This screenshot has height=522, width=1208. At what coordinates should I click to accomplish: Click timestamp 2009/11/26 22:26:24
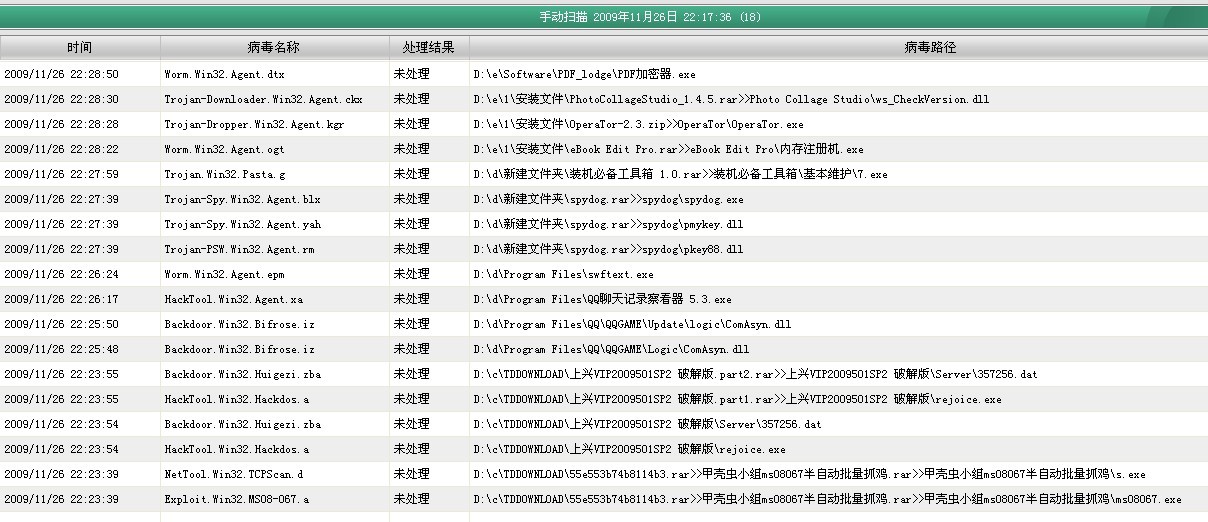coord(61,274)
